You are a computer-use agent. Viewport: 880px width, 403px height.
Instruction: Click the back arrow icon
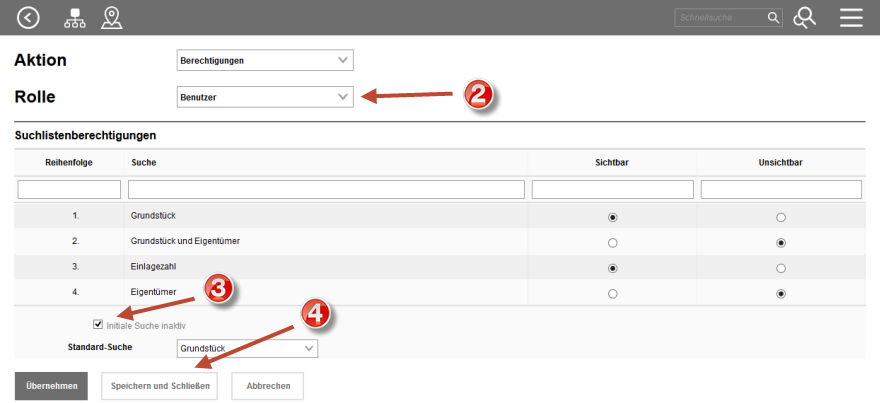tap(29, 17)
